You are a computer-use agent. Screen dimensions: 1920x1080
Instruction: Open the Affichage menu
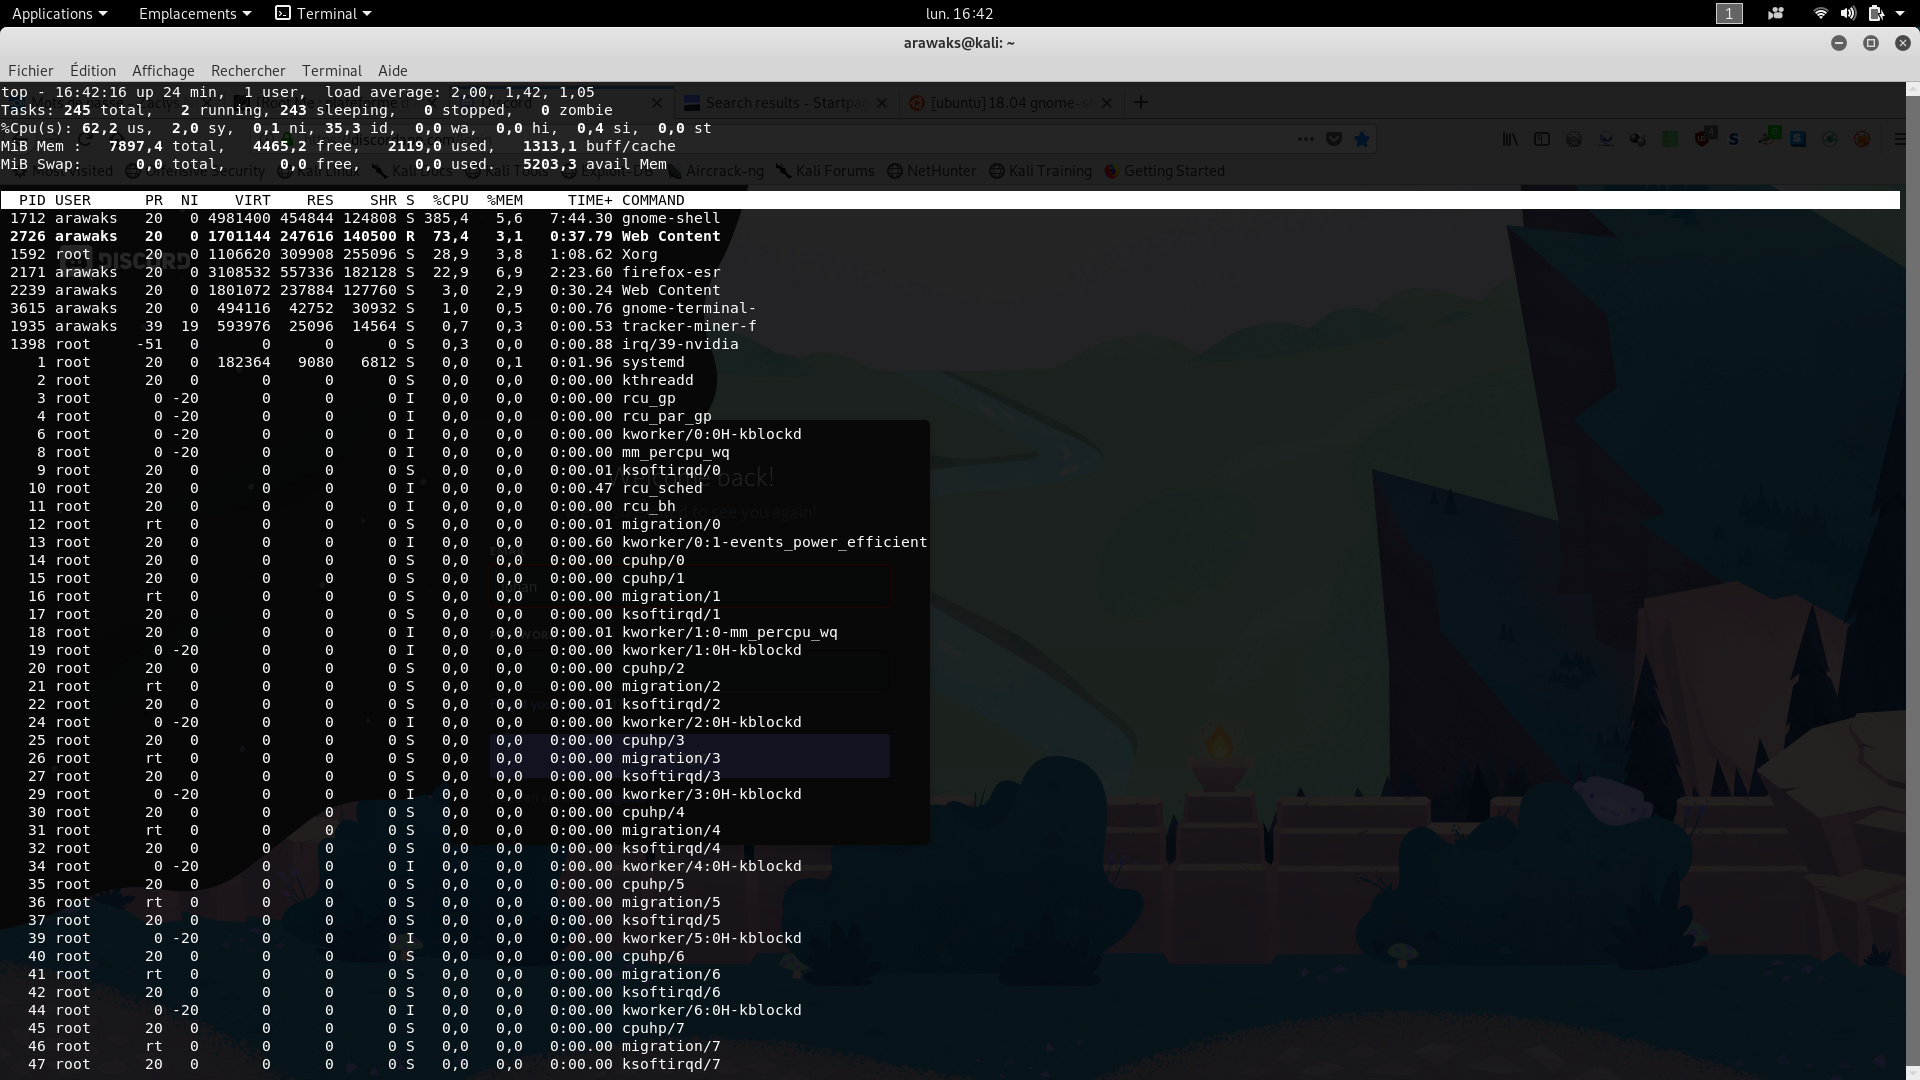(163, 70)
